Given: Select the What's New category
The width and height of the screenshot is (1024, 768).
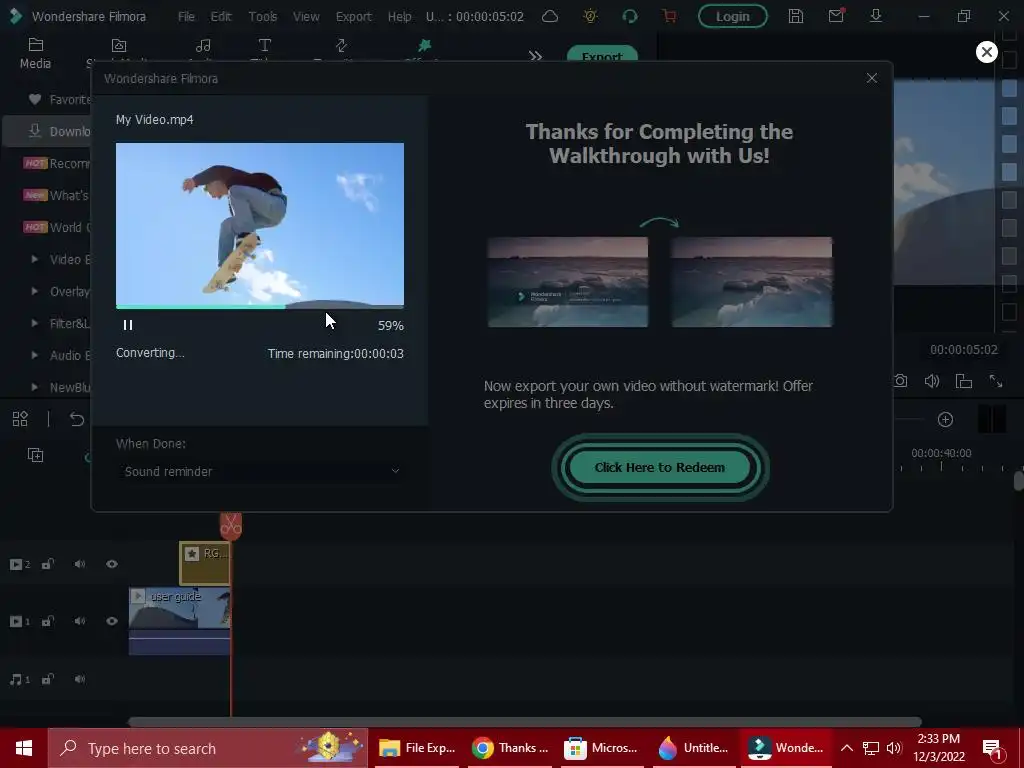Looking at the screenshot, I should [x=57, y=195].
